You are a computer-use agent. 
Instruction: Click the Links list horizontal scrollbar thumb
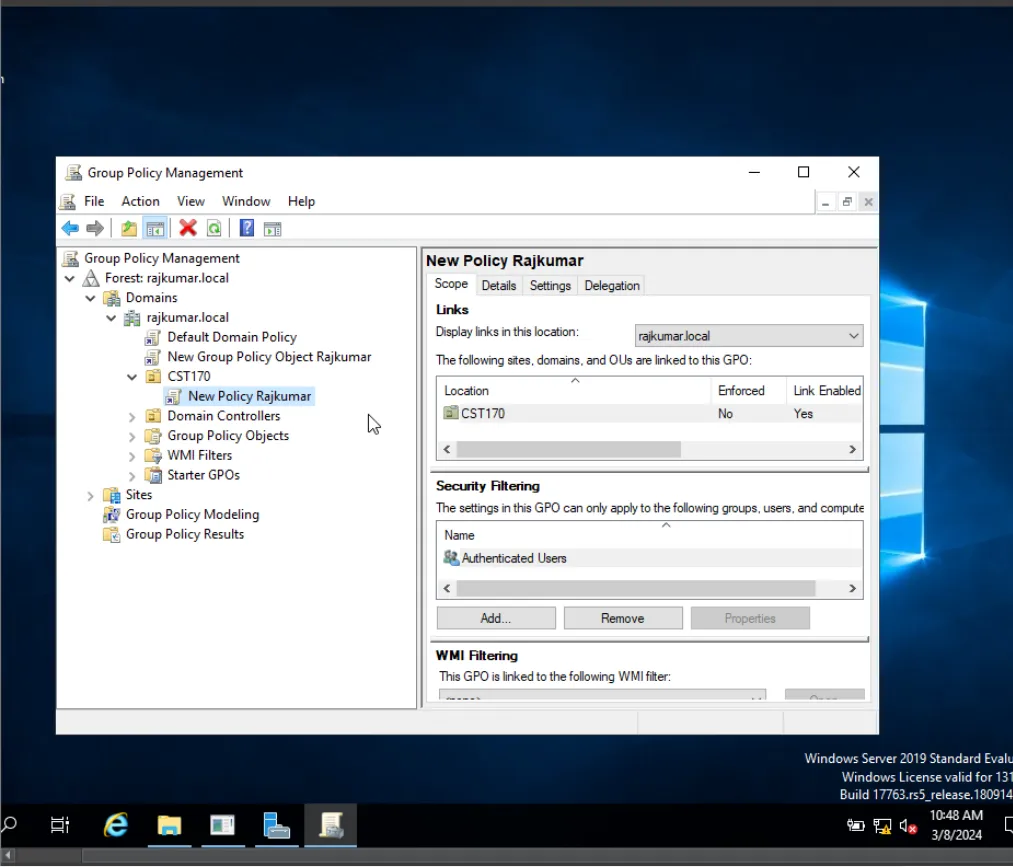point(569,449)
